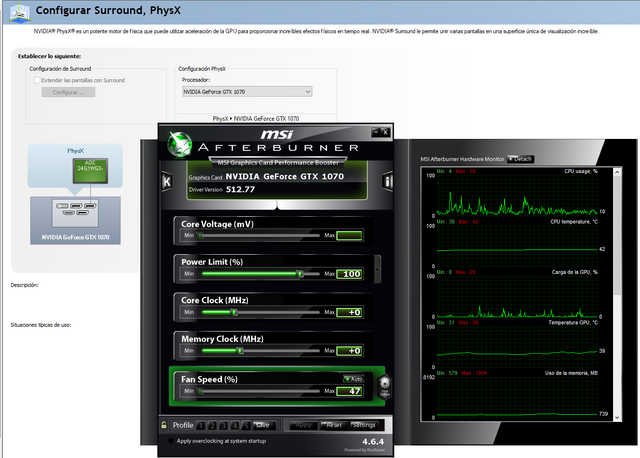This screenshot has height=458, width=640.
Task: Detach the Hardware Monitor panel
Action: 520,159
